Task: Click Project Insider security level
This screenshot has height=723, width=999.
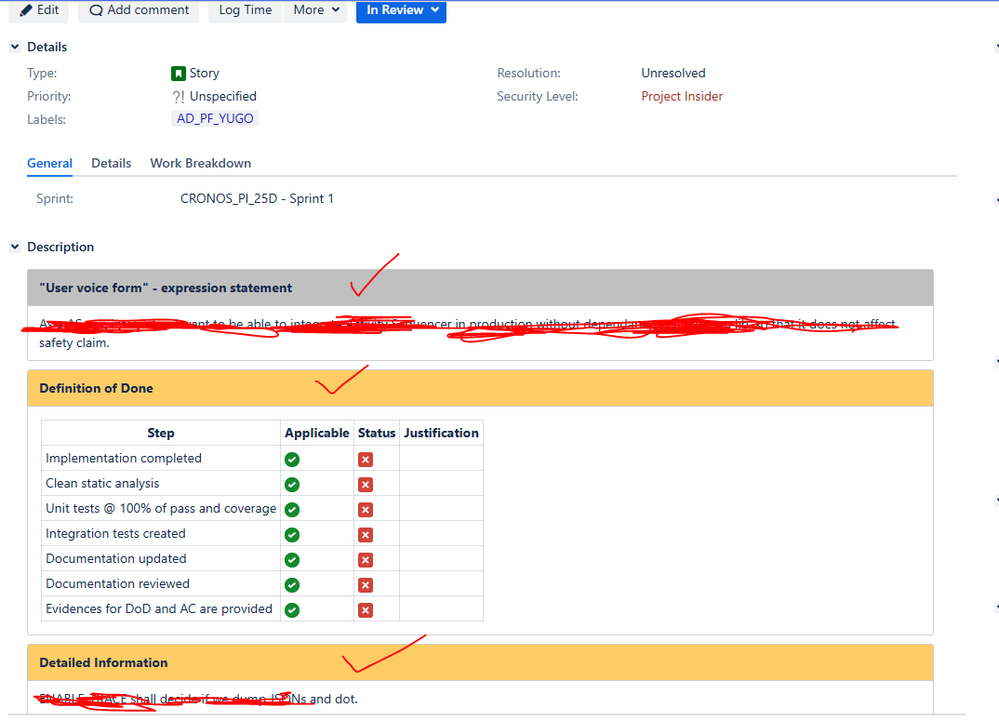Action: 682,97
